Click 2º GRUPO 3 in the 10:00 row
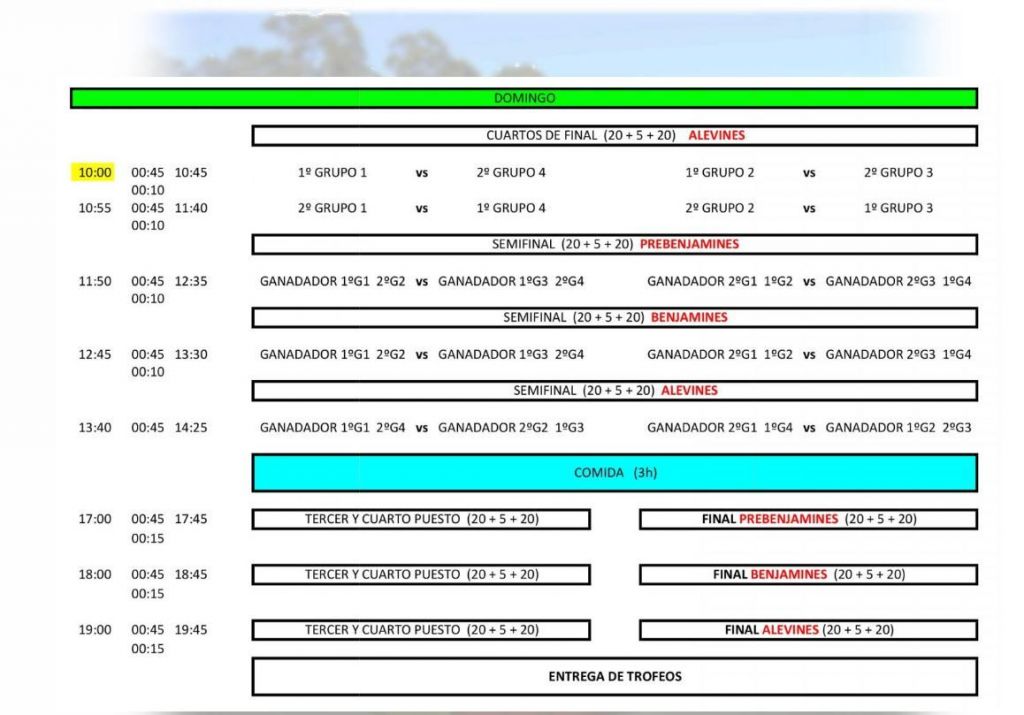This screenshot has width=1024, height=715. (898, 172)
